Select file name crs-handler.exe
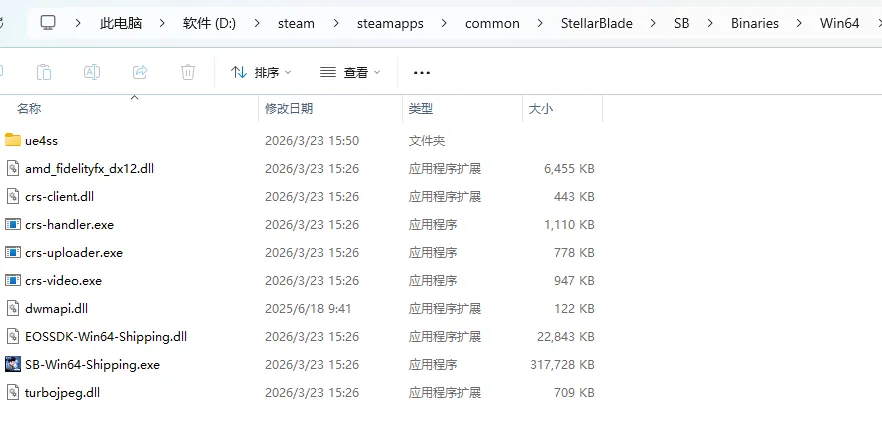 coord(69,225)
